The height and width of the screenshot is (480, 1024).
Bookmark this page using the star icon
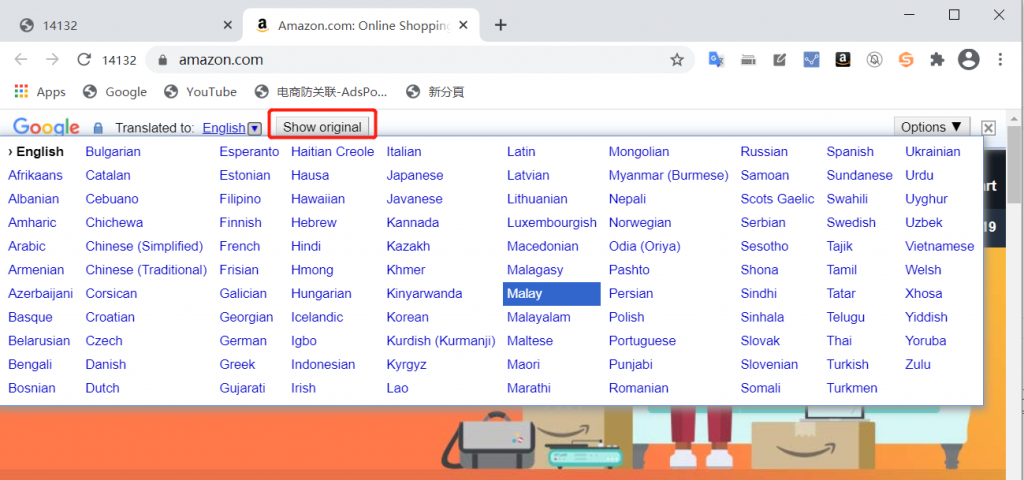point(677,60)
